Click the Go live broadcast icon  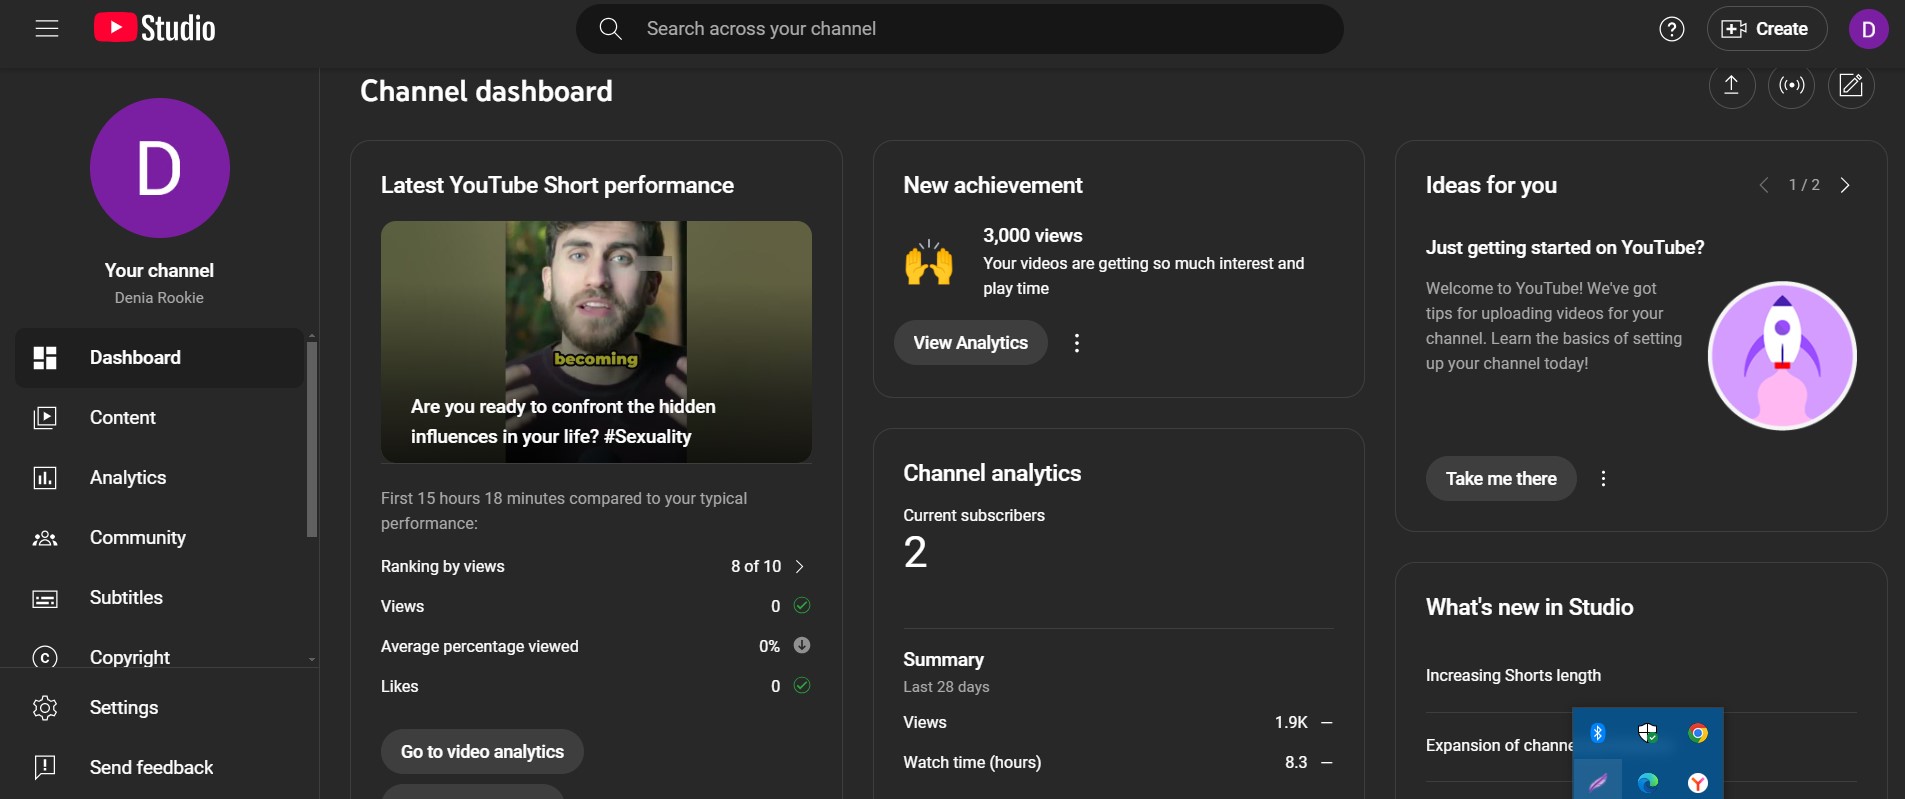pyautogui.click(x=1791, y=86)
